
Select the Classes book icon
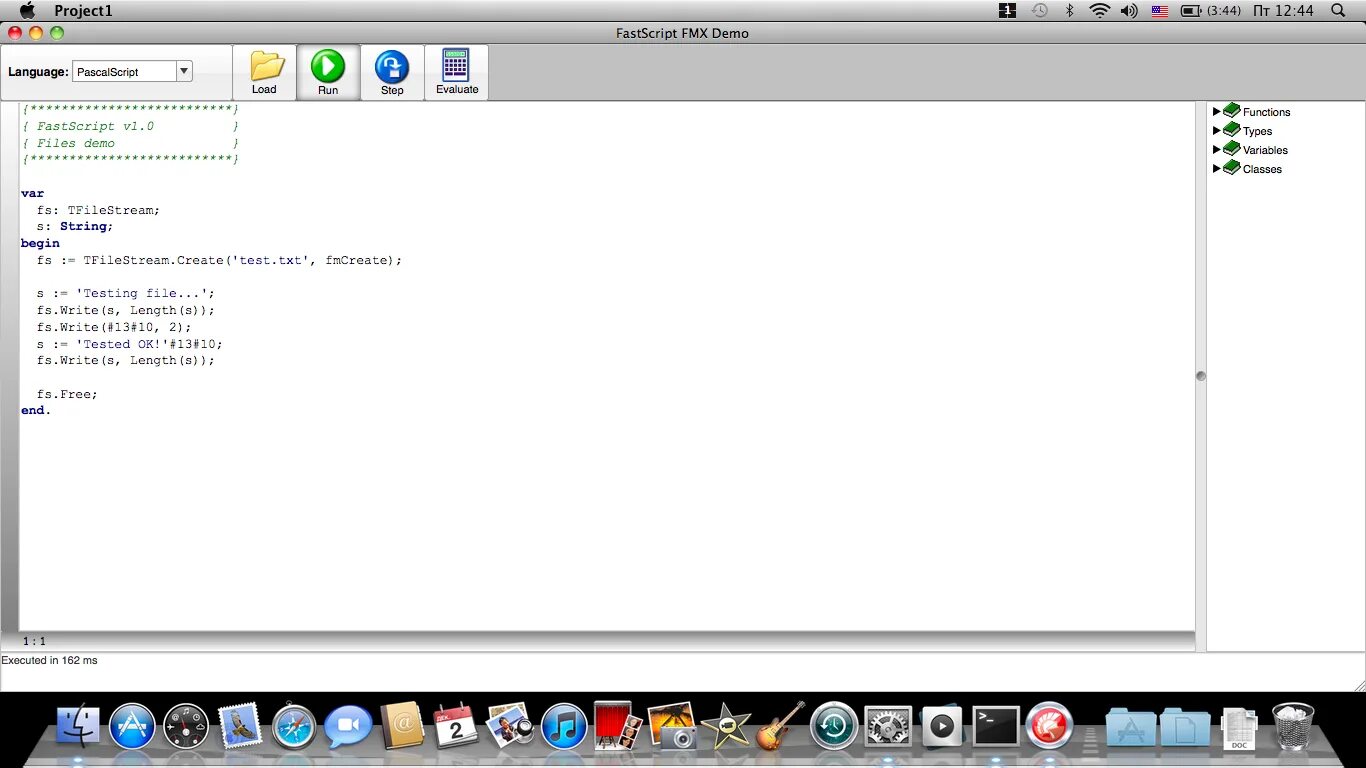tap(1232, 167)
